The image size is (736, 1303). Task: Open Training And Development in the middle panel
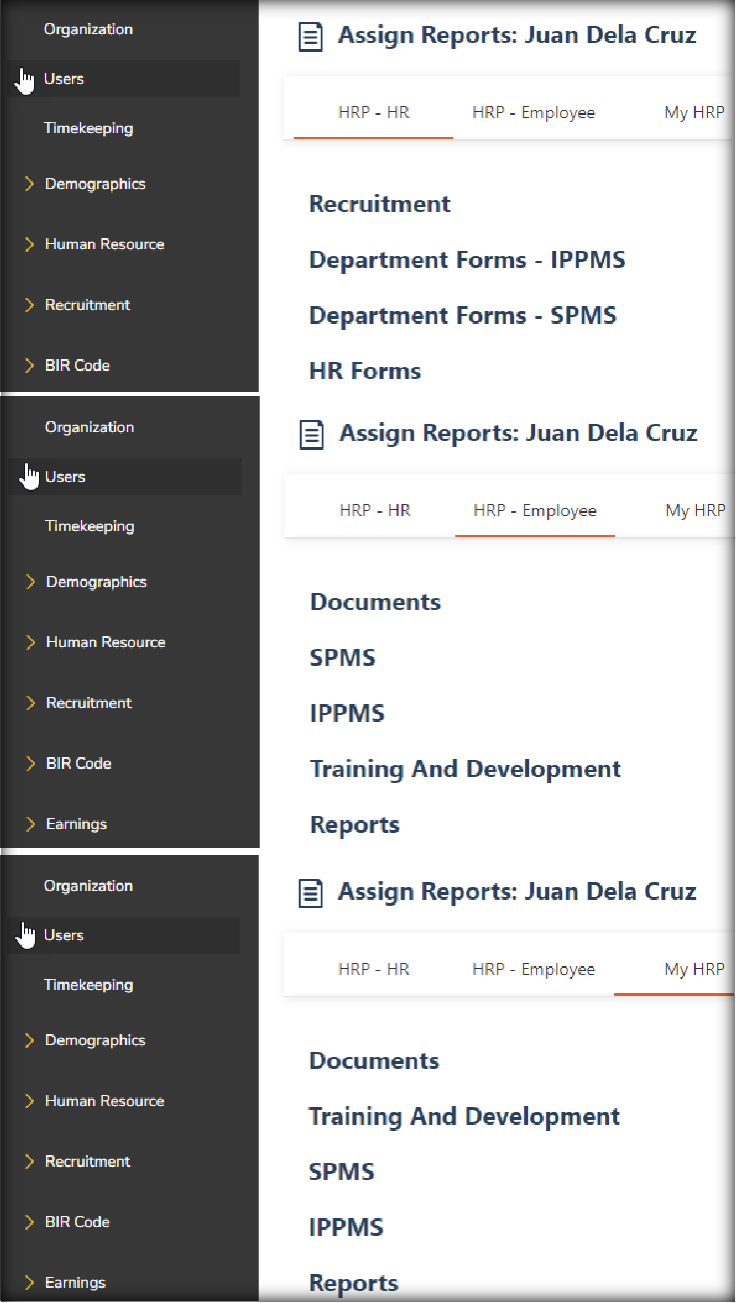point(465,769)
